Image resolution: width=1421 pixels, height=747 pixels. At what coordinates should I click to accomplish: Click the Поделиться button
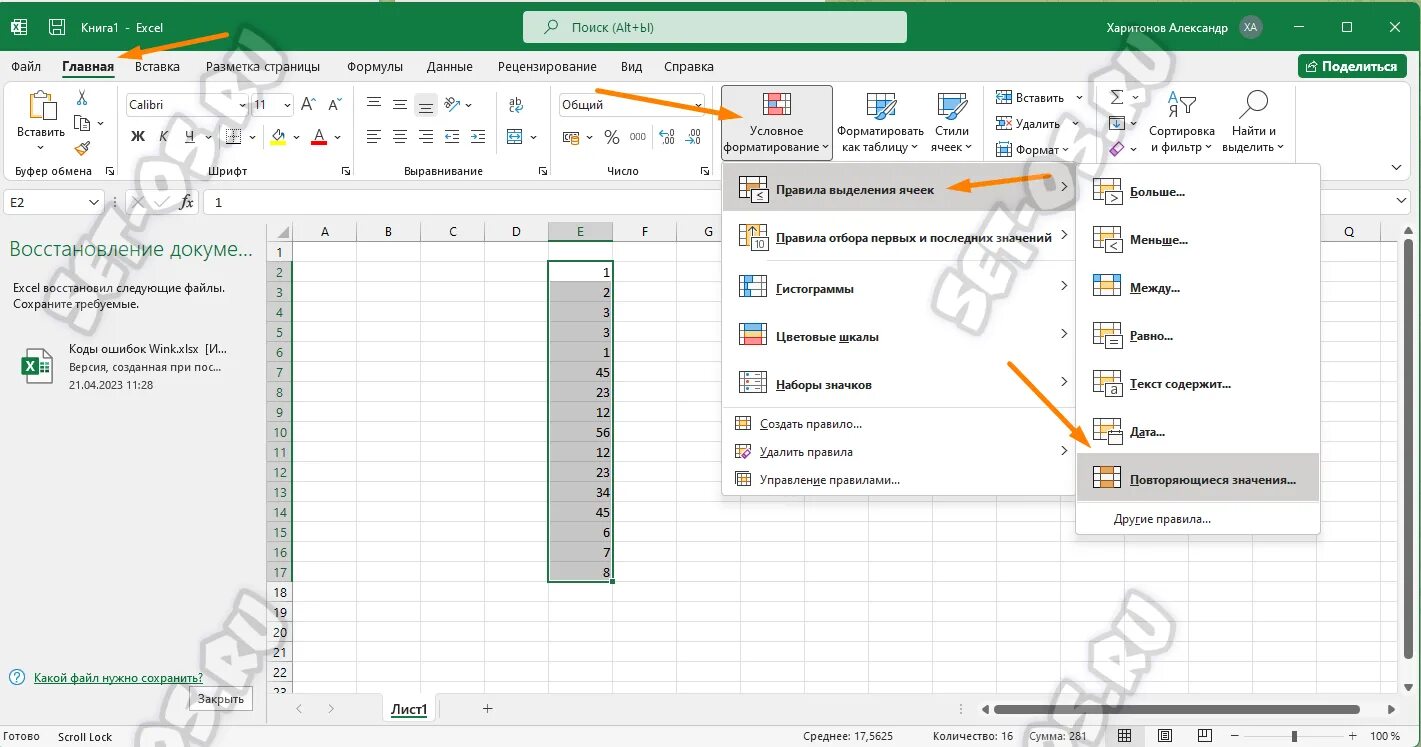click(1351, 66)
